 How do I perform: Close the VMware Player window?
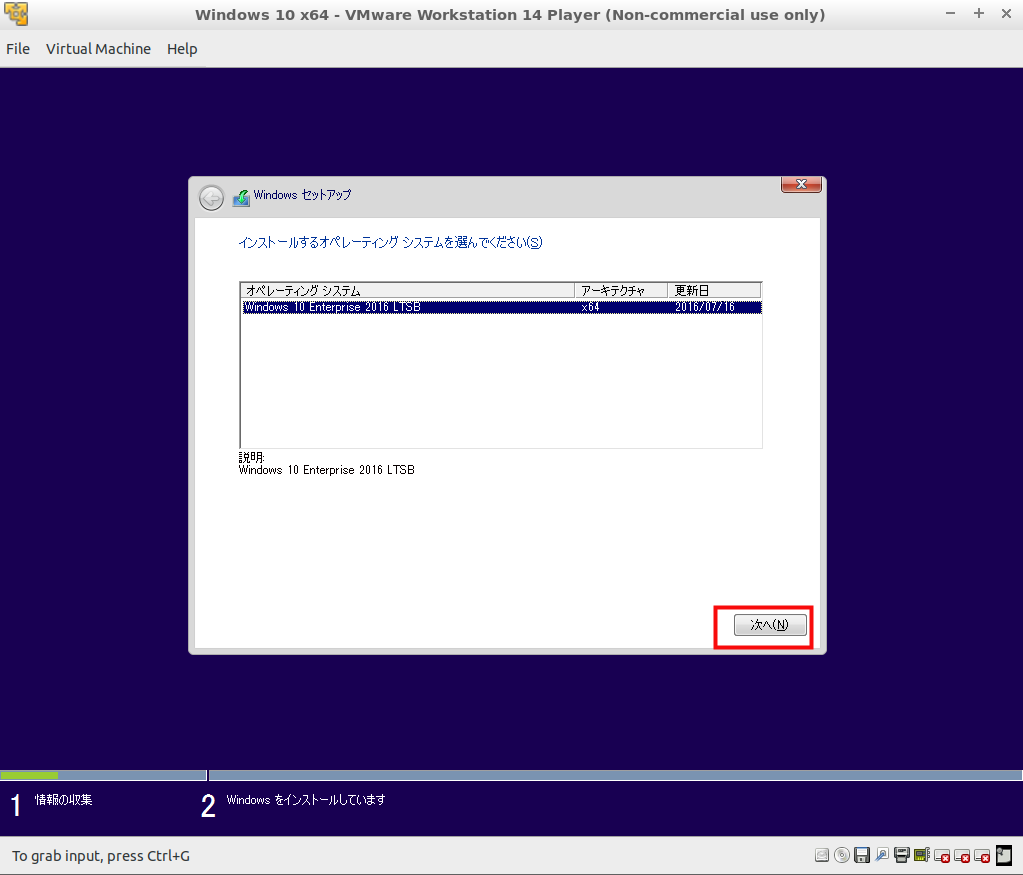pos(1006,14)
